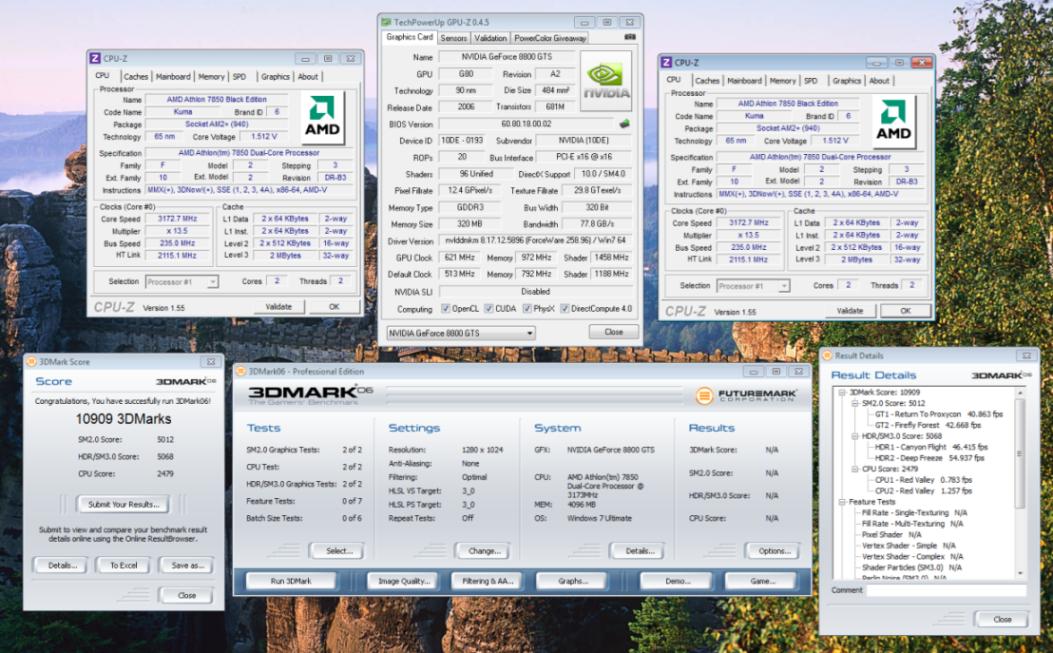The width and height of the screenshot is (1053, 653).
Task: Collapse the CPU Score: 2479 node
Action: coord(855,469)
